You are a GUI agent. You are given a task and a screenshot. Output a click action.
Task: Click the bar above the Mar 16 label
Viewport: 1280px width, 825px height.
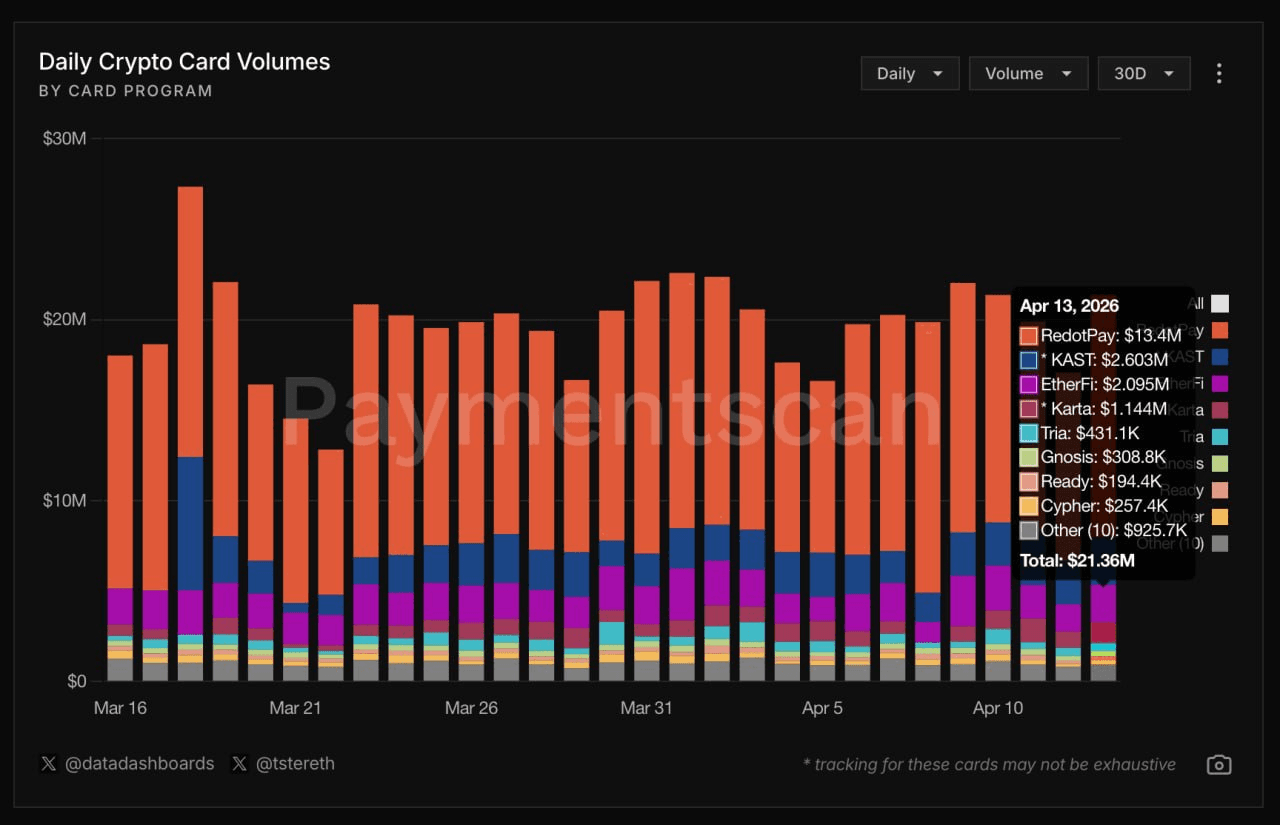120,450
